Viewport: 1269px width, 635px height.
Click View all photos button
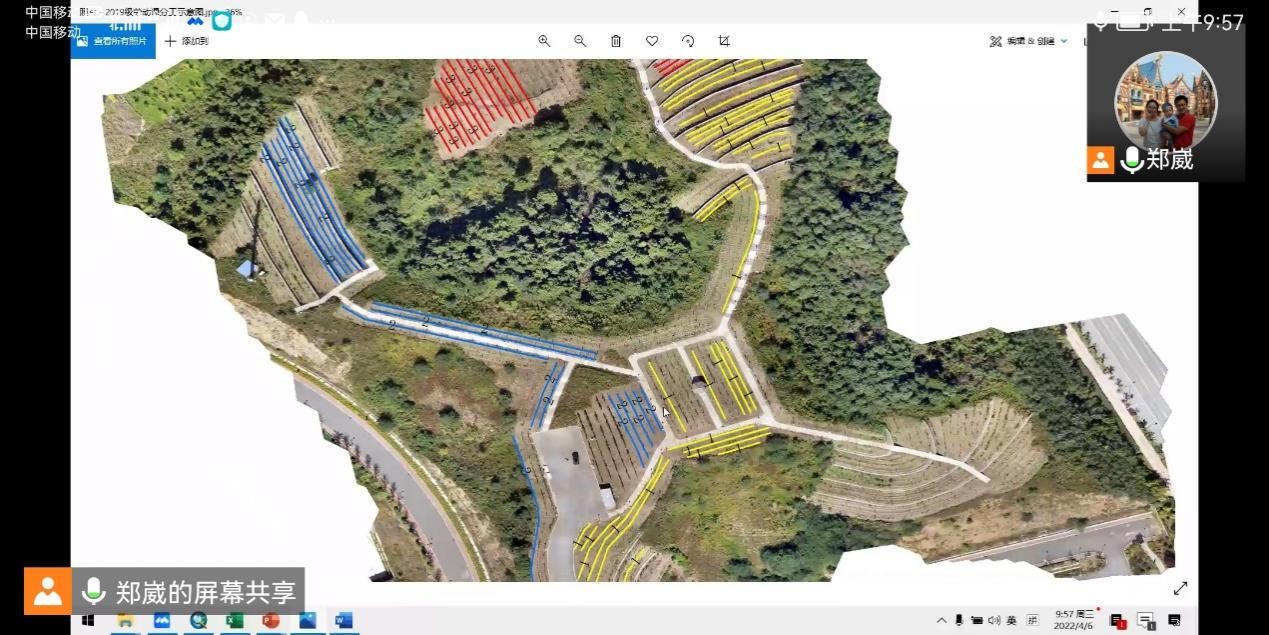113,41
